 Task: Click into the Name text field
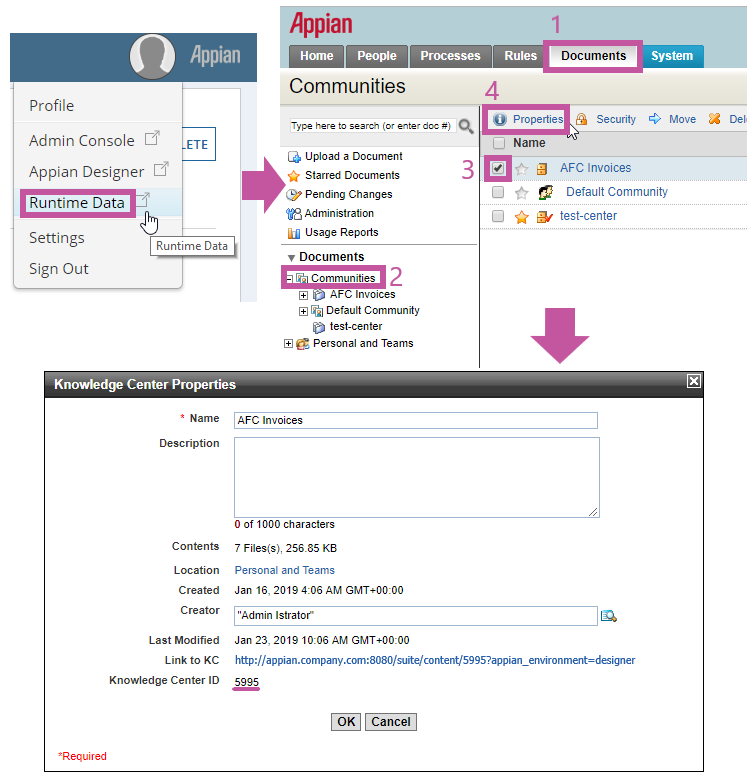416,420
